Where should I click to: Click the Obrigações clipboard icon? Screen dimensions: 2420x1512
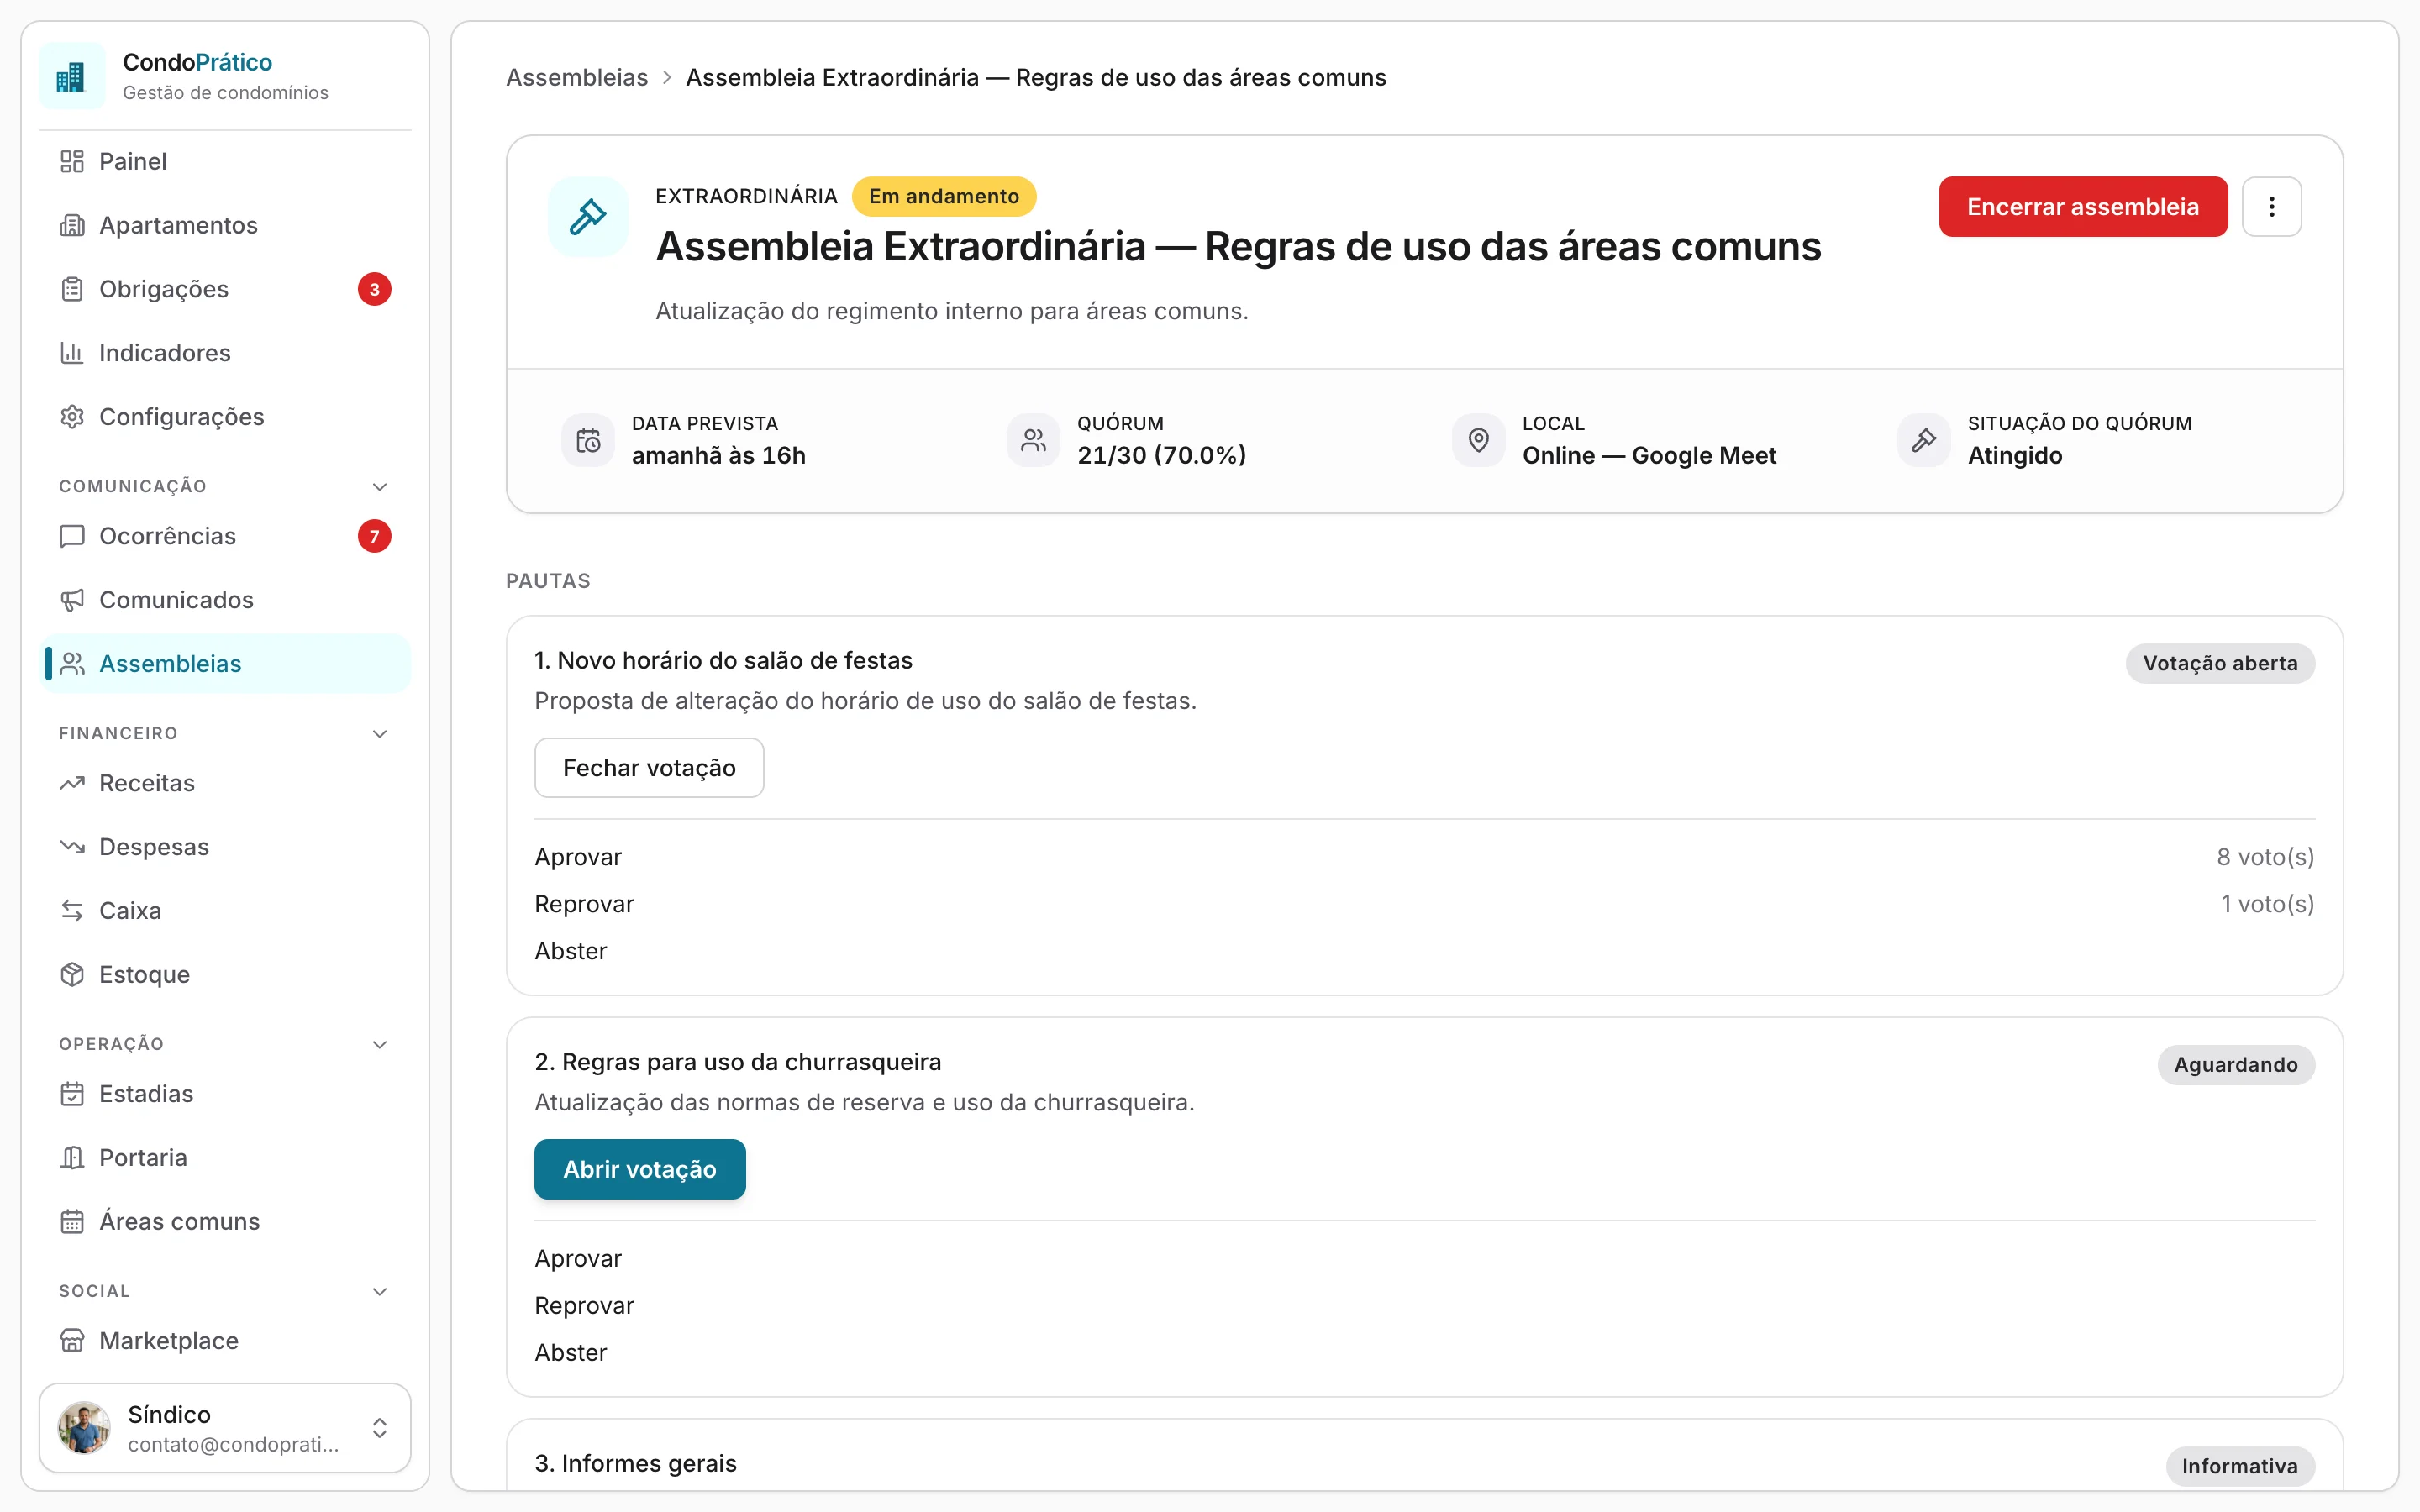[72, 289]
